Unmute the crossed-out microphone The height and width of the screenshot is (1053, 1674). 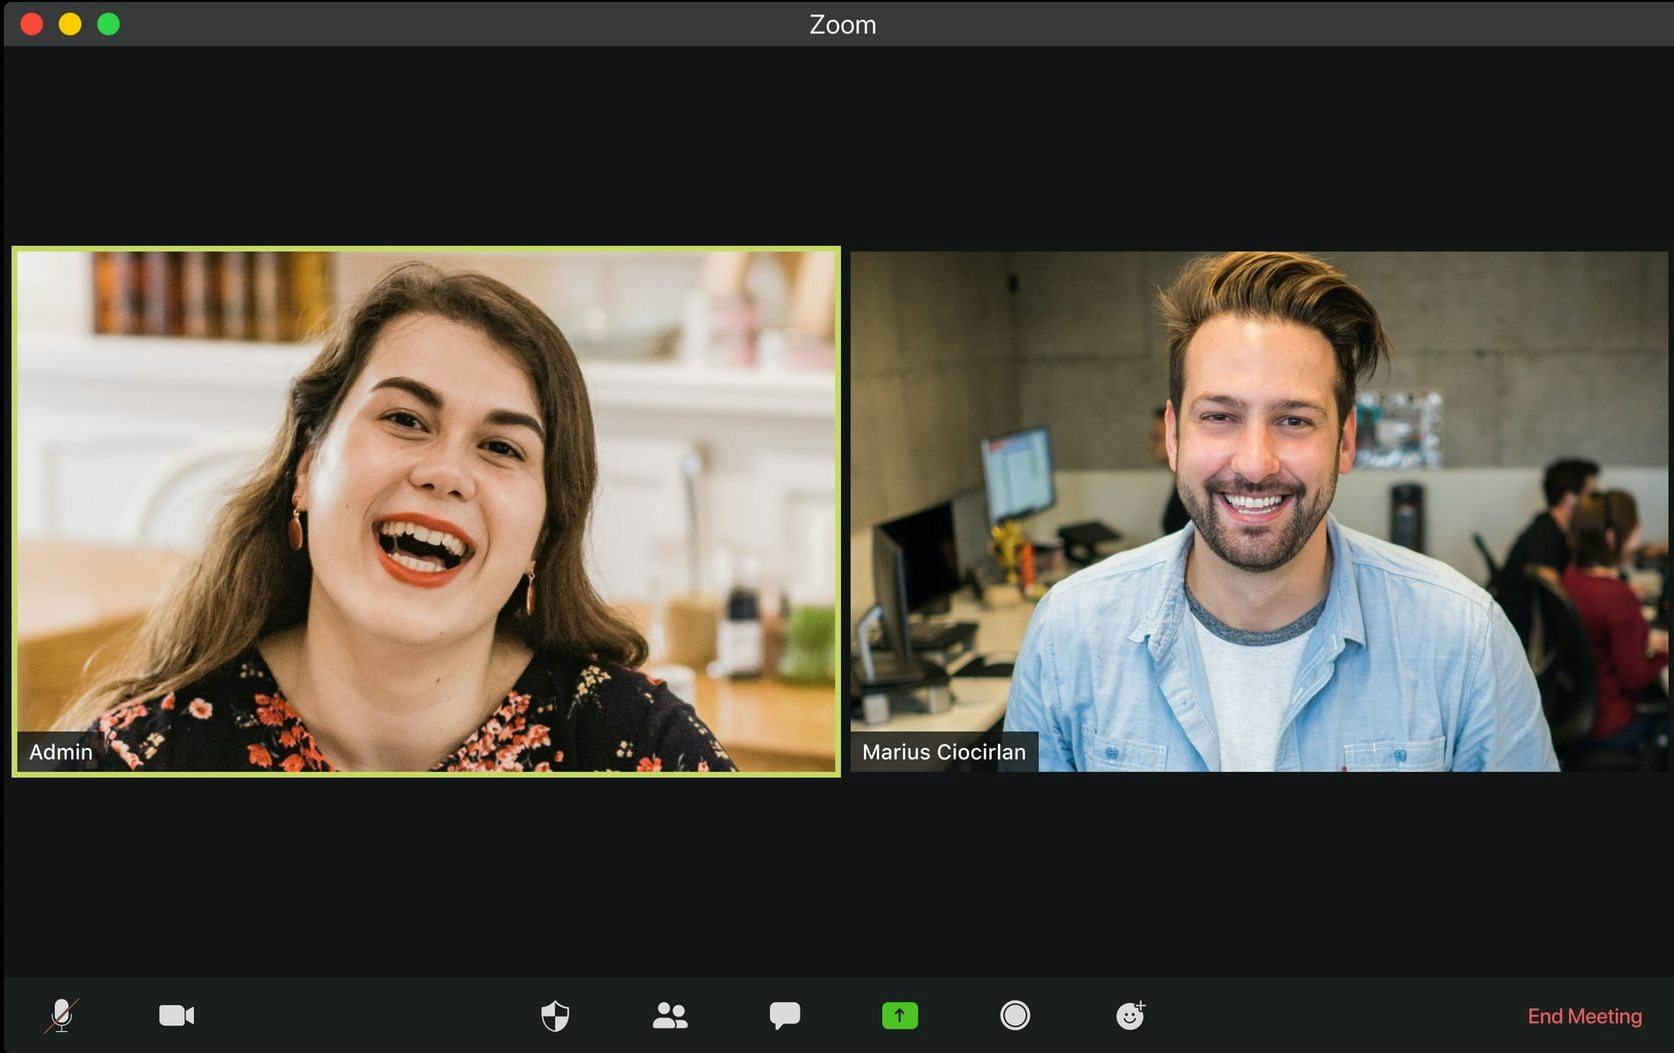pos(62,1015)
